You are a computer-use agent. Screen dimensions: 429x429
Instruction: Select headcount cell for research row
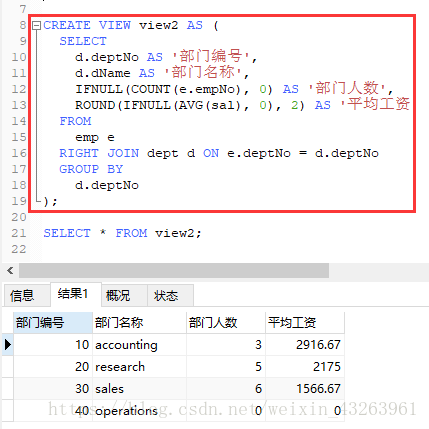point(226,367)
